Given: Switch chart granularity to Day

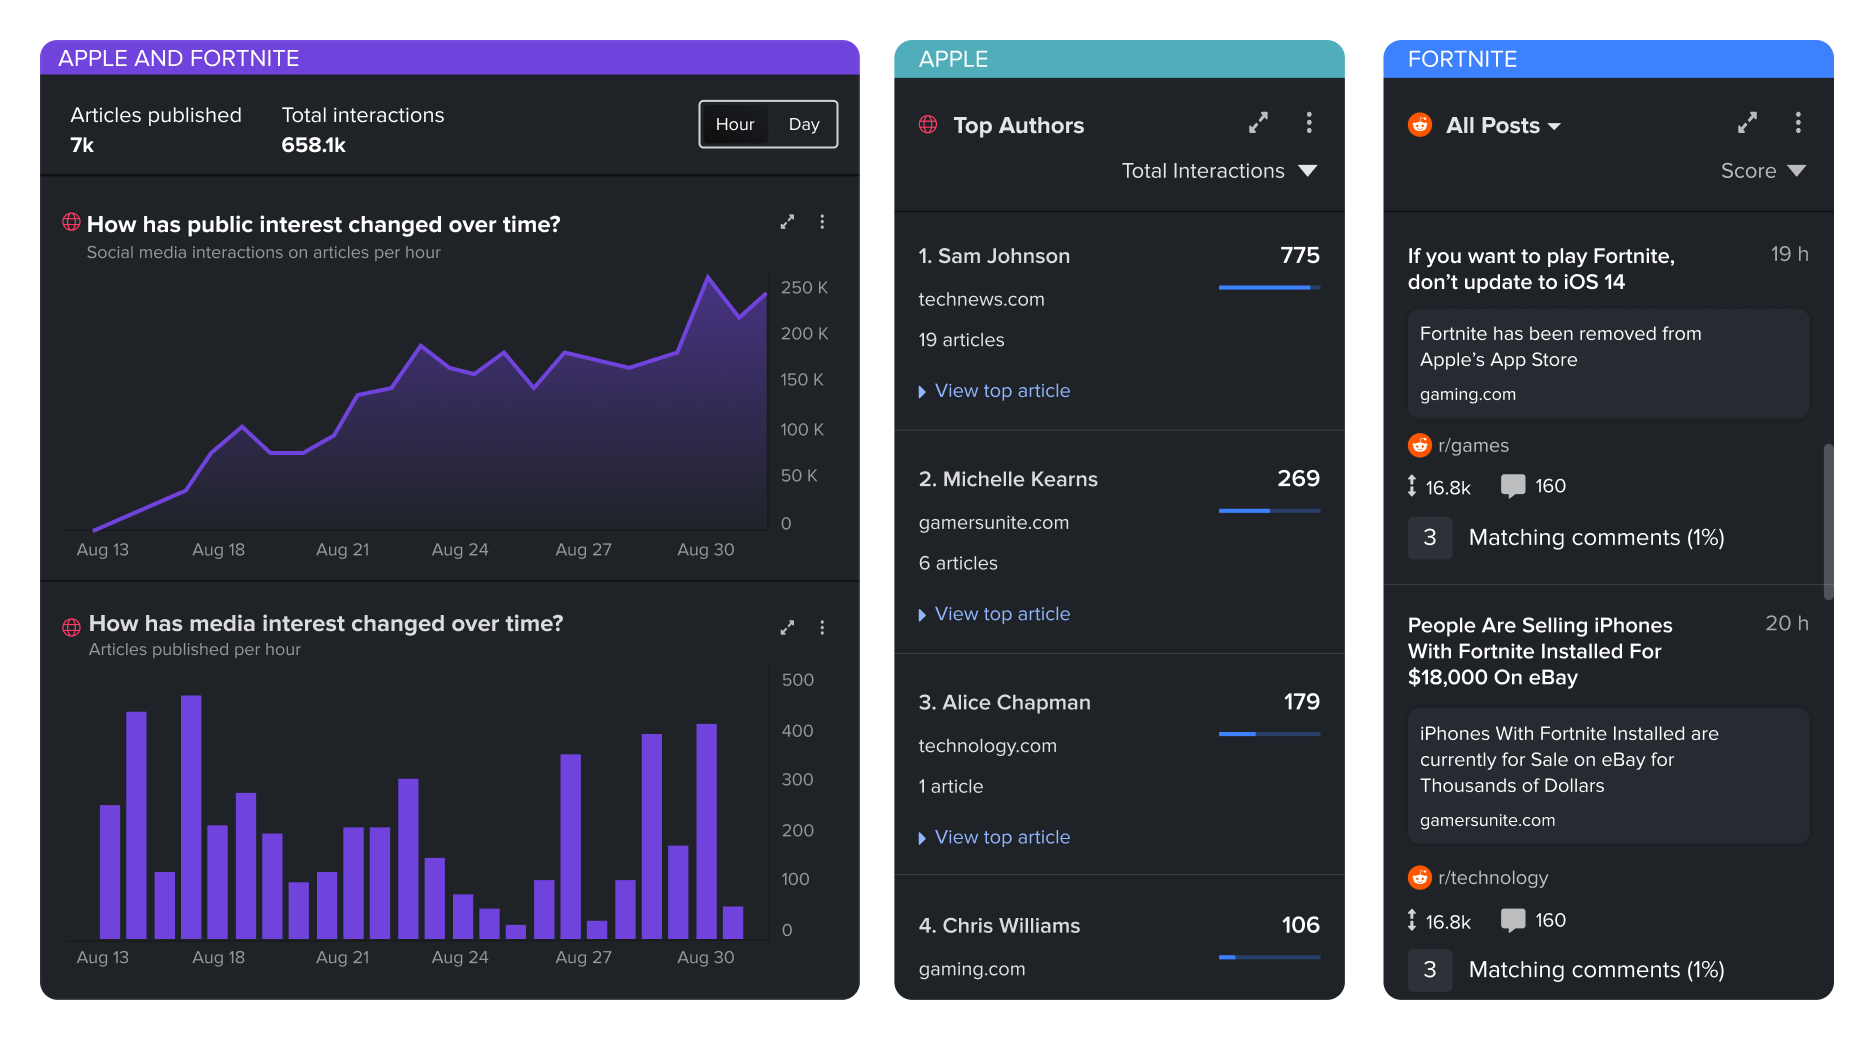Looking at the screenshot, I should point(803,124).
